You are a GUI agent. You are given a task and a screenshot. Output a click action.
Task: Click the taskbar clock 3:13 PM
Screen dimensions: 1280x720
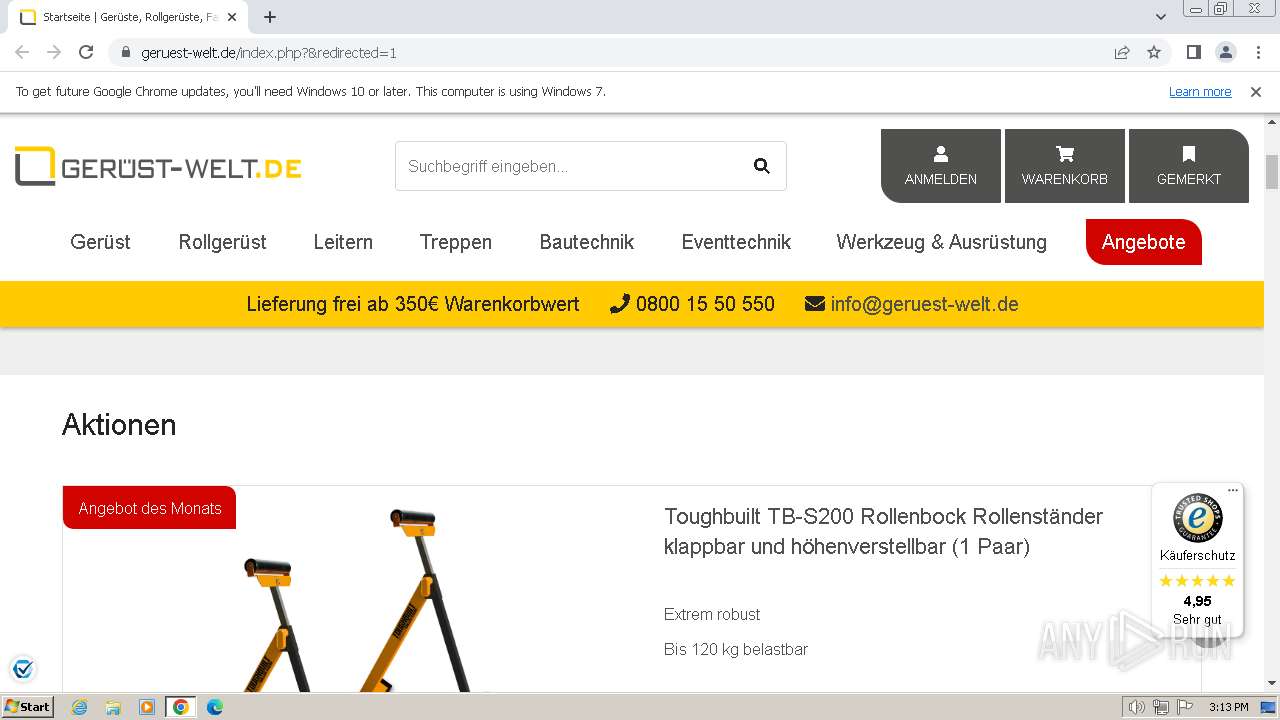click(1228, 707)
